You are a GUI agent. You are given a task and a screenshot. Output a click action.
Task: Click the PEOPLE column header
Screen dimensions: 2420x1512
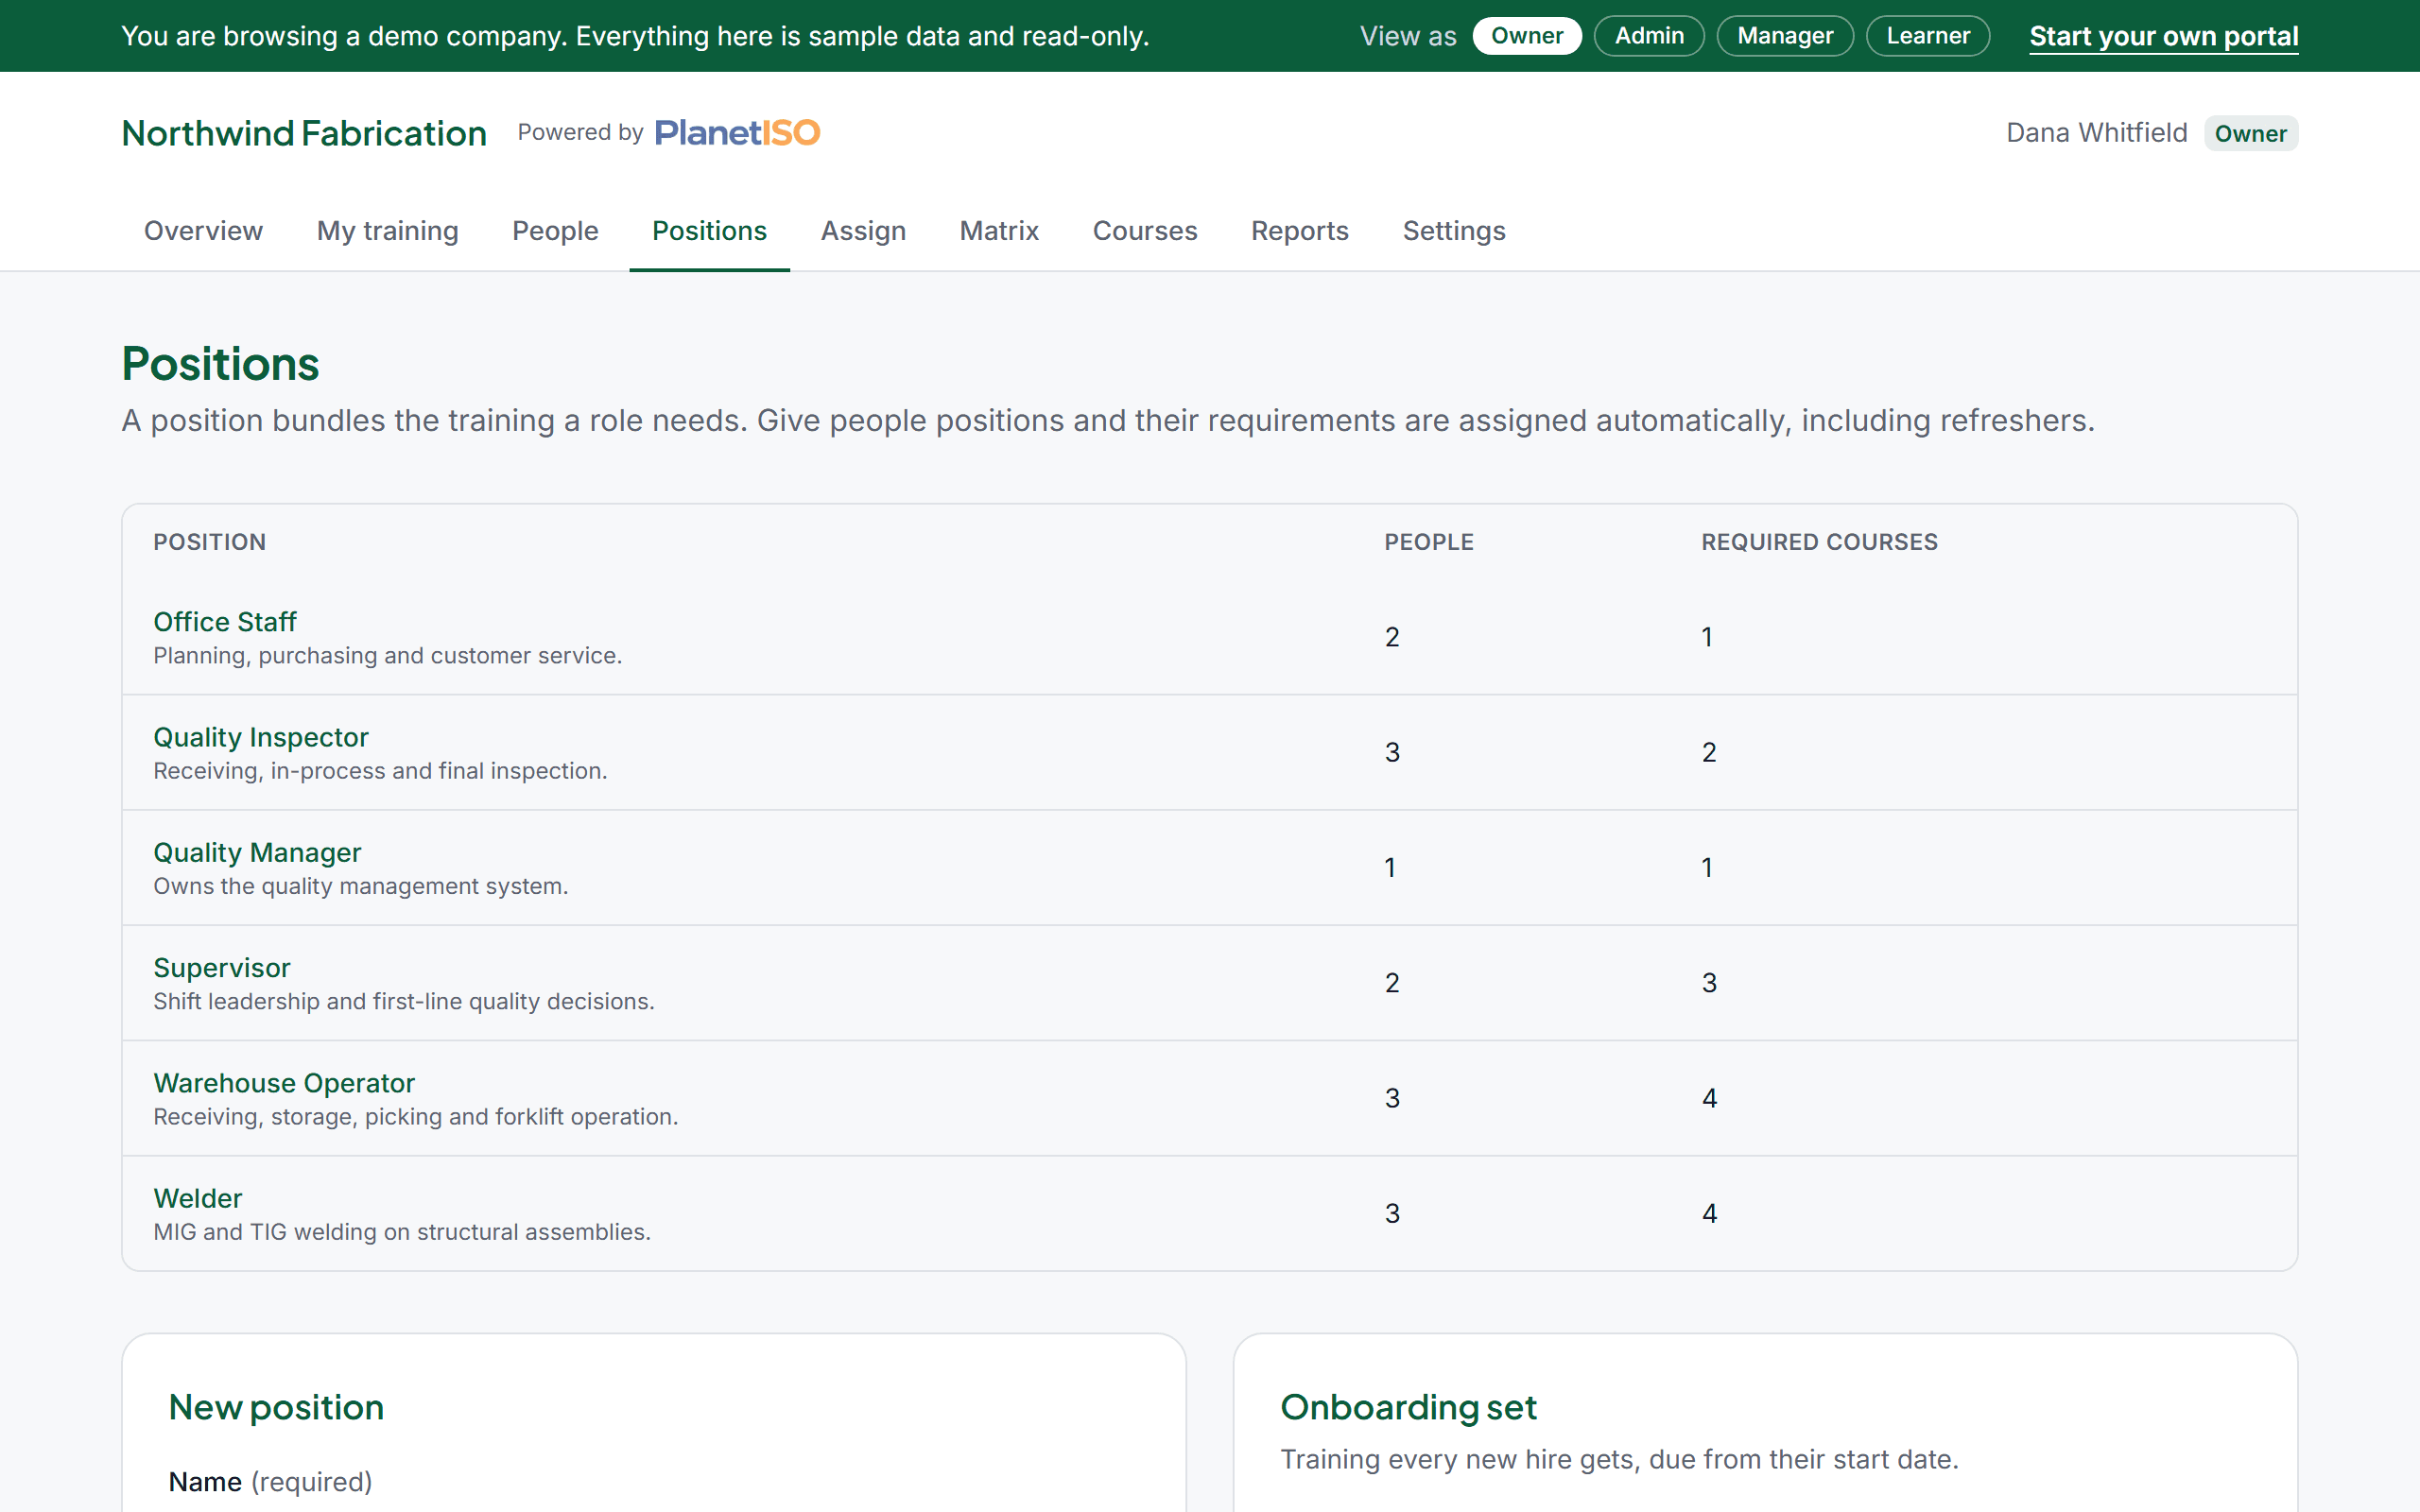(x=1428, y=542)
